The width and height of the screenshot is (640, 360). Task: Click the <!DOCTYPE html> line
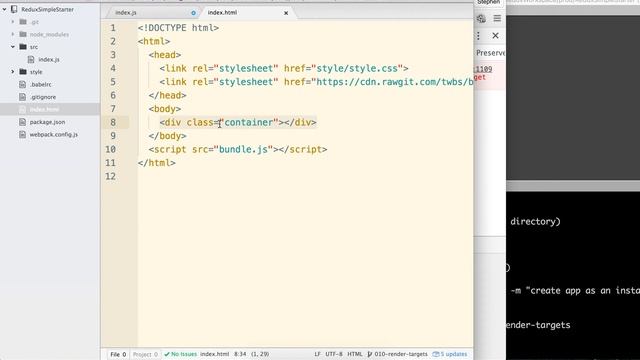(178, 28)
